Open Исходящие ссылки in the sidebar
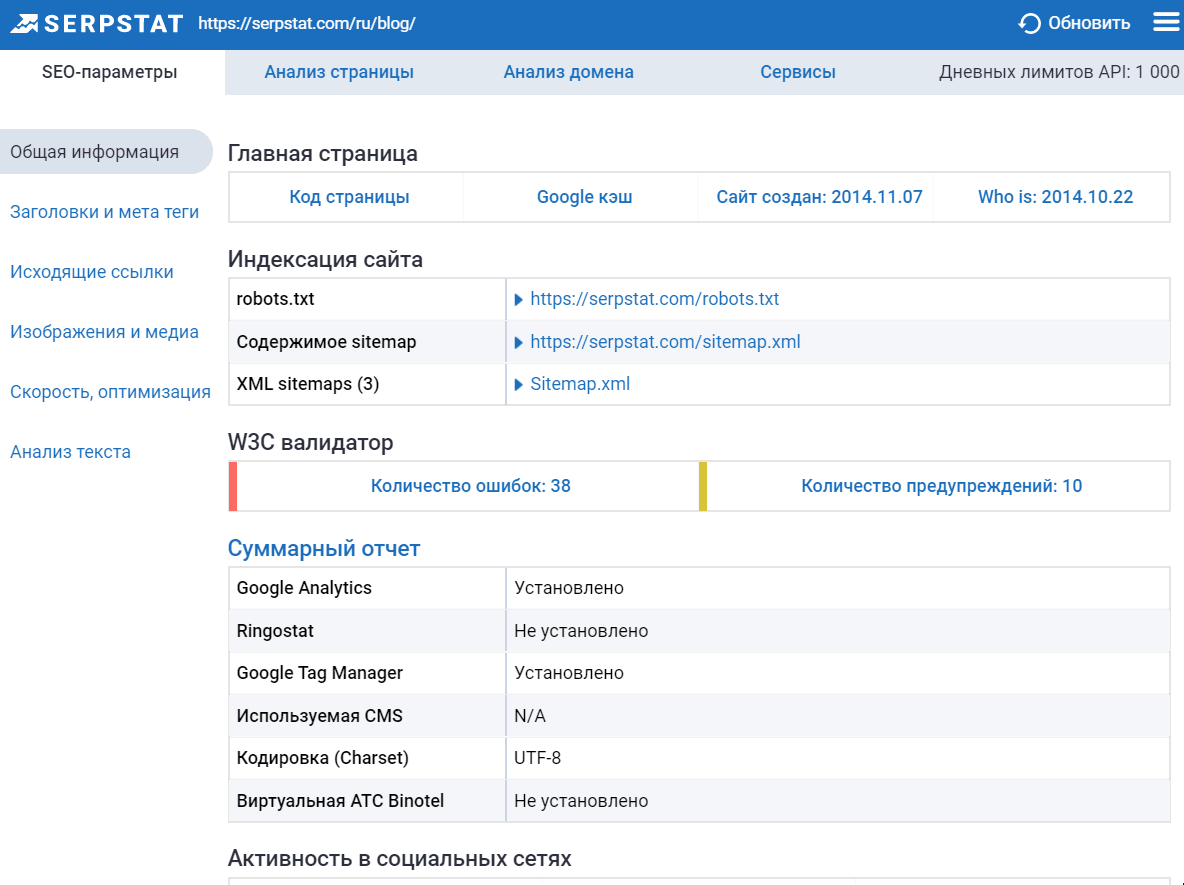The width and height of the screenshot is (1184, 885). [91, 272]
